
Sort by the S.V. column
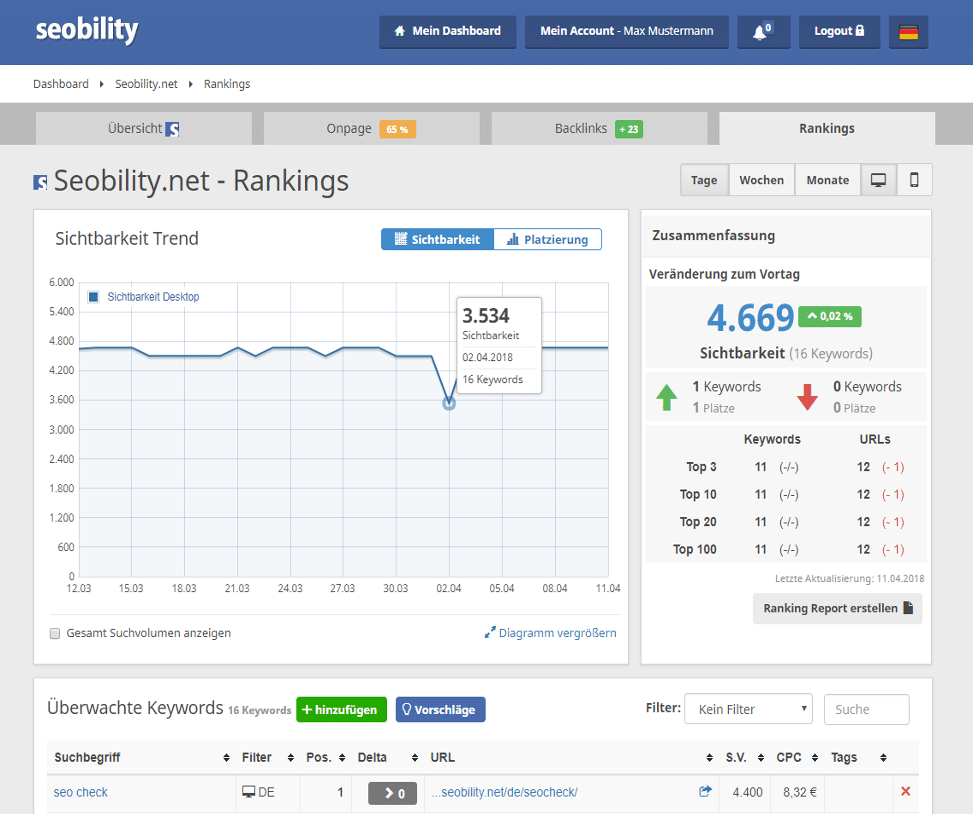click(745, 758)
